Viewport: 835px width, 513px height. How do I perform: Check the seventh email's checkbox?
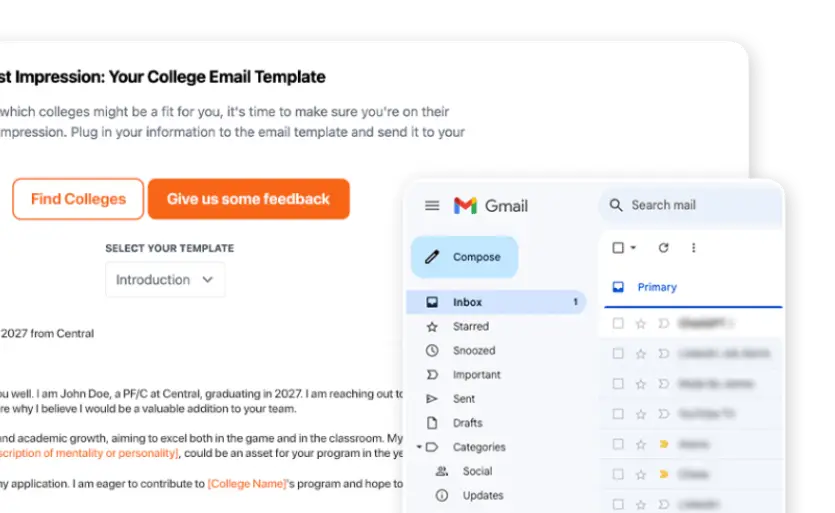(x=618, y=504)
